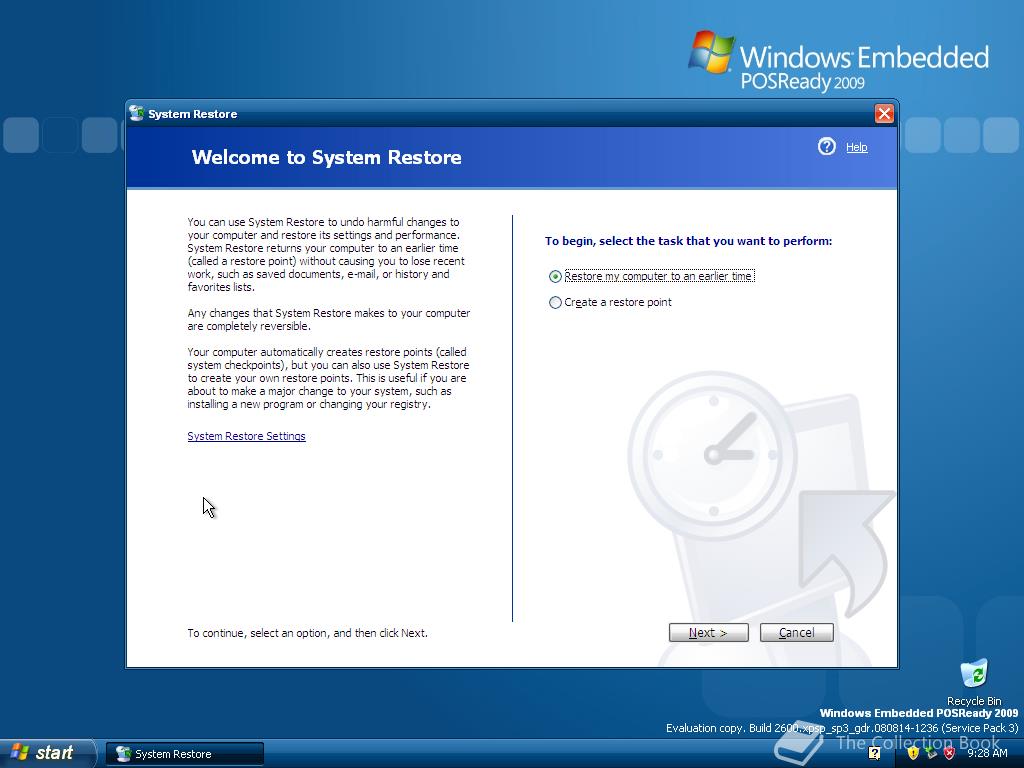This screenshot has height=768, width=1024.
Task: Click the System Restore title bar icon
Action: pos(136,114)
